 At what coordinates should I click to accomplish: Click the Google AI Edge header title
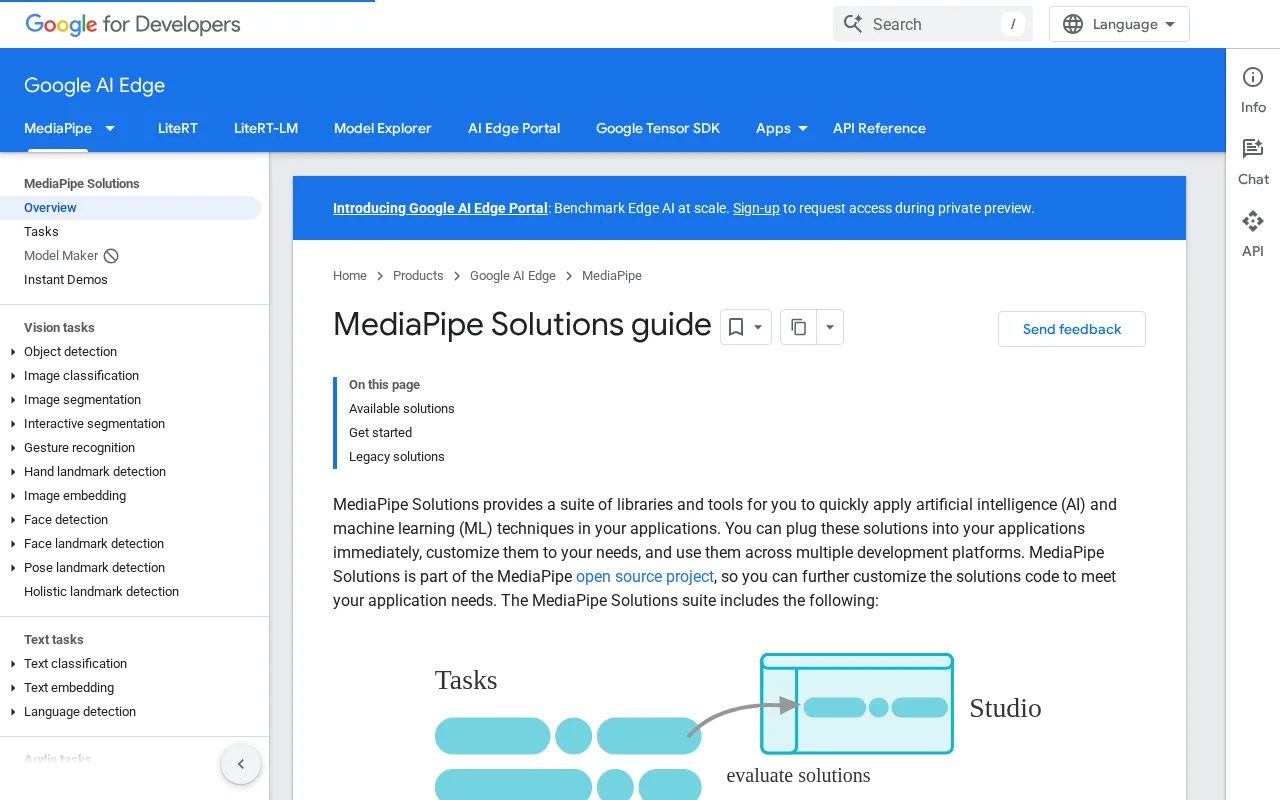click(x=95, y=86)
